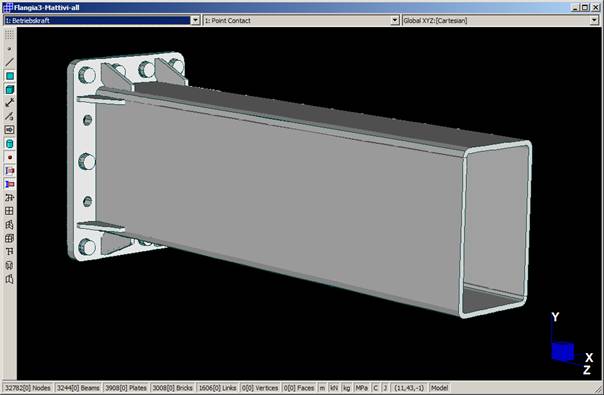Toggle the teal brick cube selection
The width and height of the screenshot is (604, 395).
[x=9, y=89]
